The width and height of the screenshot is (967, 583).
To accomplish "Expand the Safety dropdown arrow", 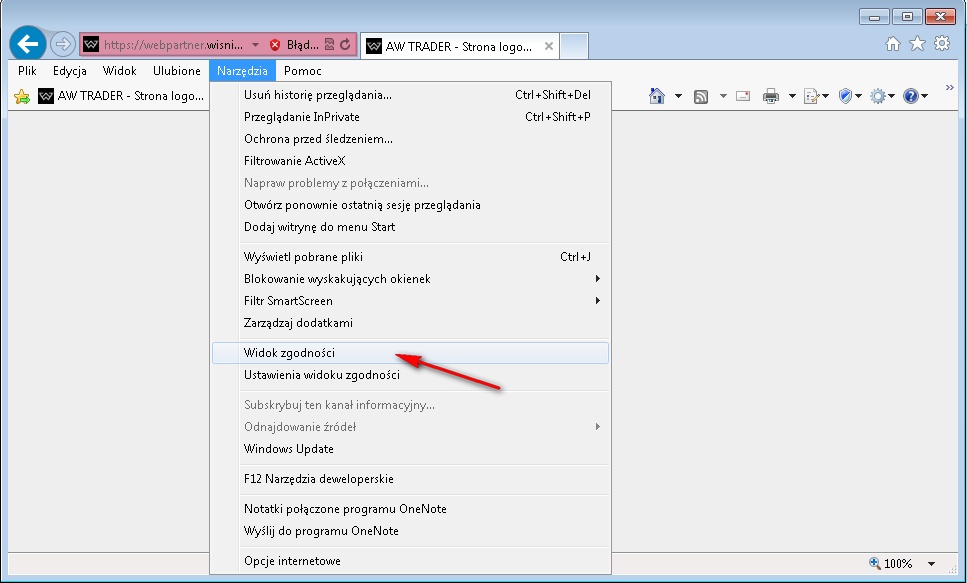I will pyautogui.click(x=858, y=96).
